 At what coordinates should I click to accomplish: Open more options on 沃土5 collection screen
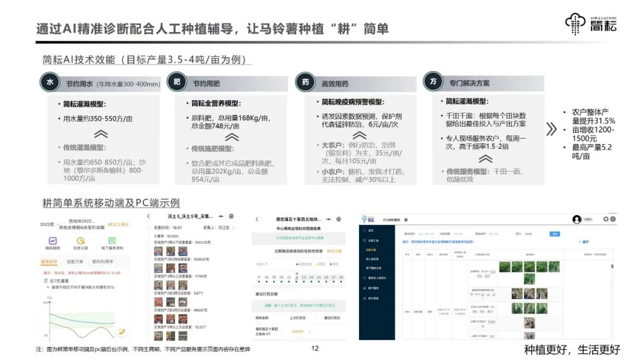[221, 216]
